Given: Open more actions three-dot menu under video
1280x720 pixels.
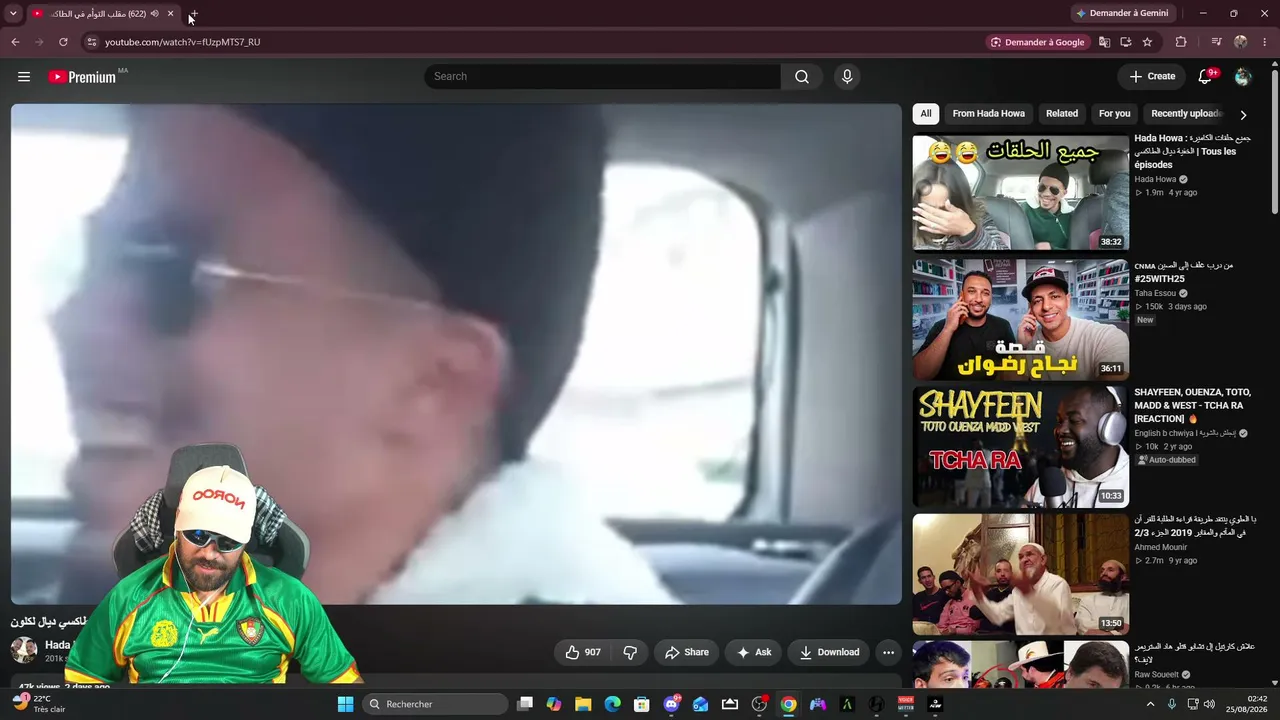Looking at the screenshot, I should point(888,652).
